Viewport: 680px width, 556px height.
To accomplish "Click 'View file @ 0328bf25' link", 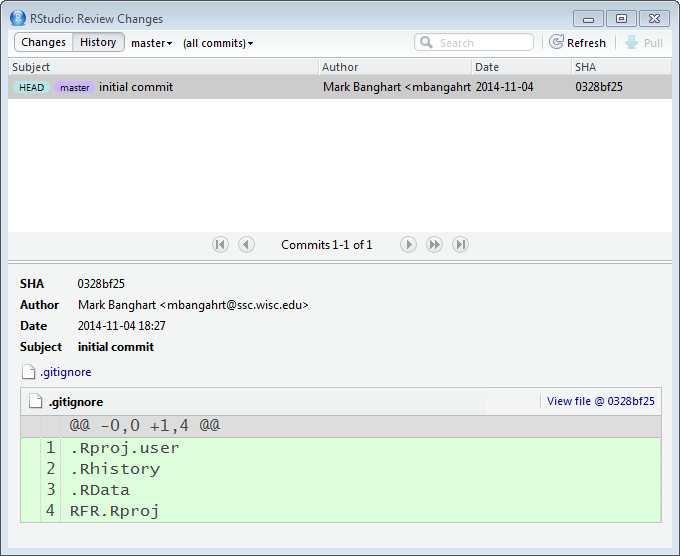I will point(601,401).
